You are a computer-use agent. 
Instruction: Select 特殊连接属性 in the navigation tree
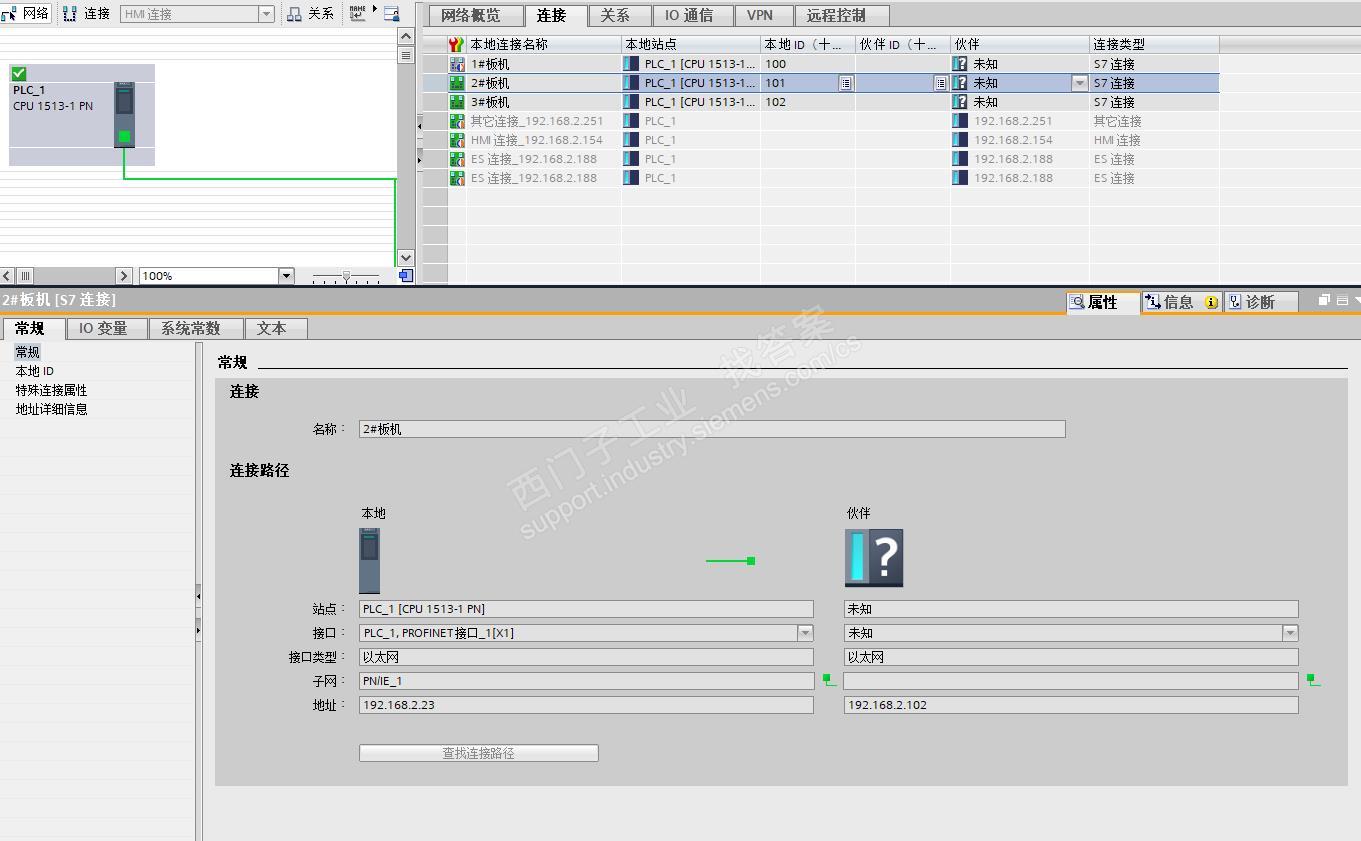tap(51, 390)
